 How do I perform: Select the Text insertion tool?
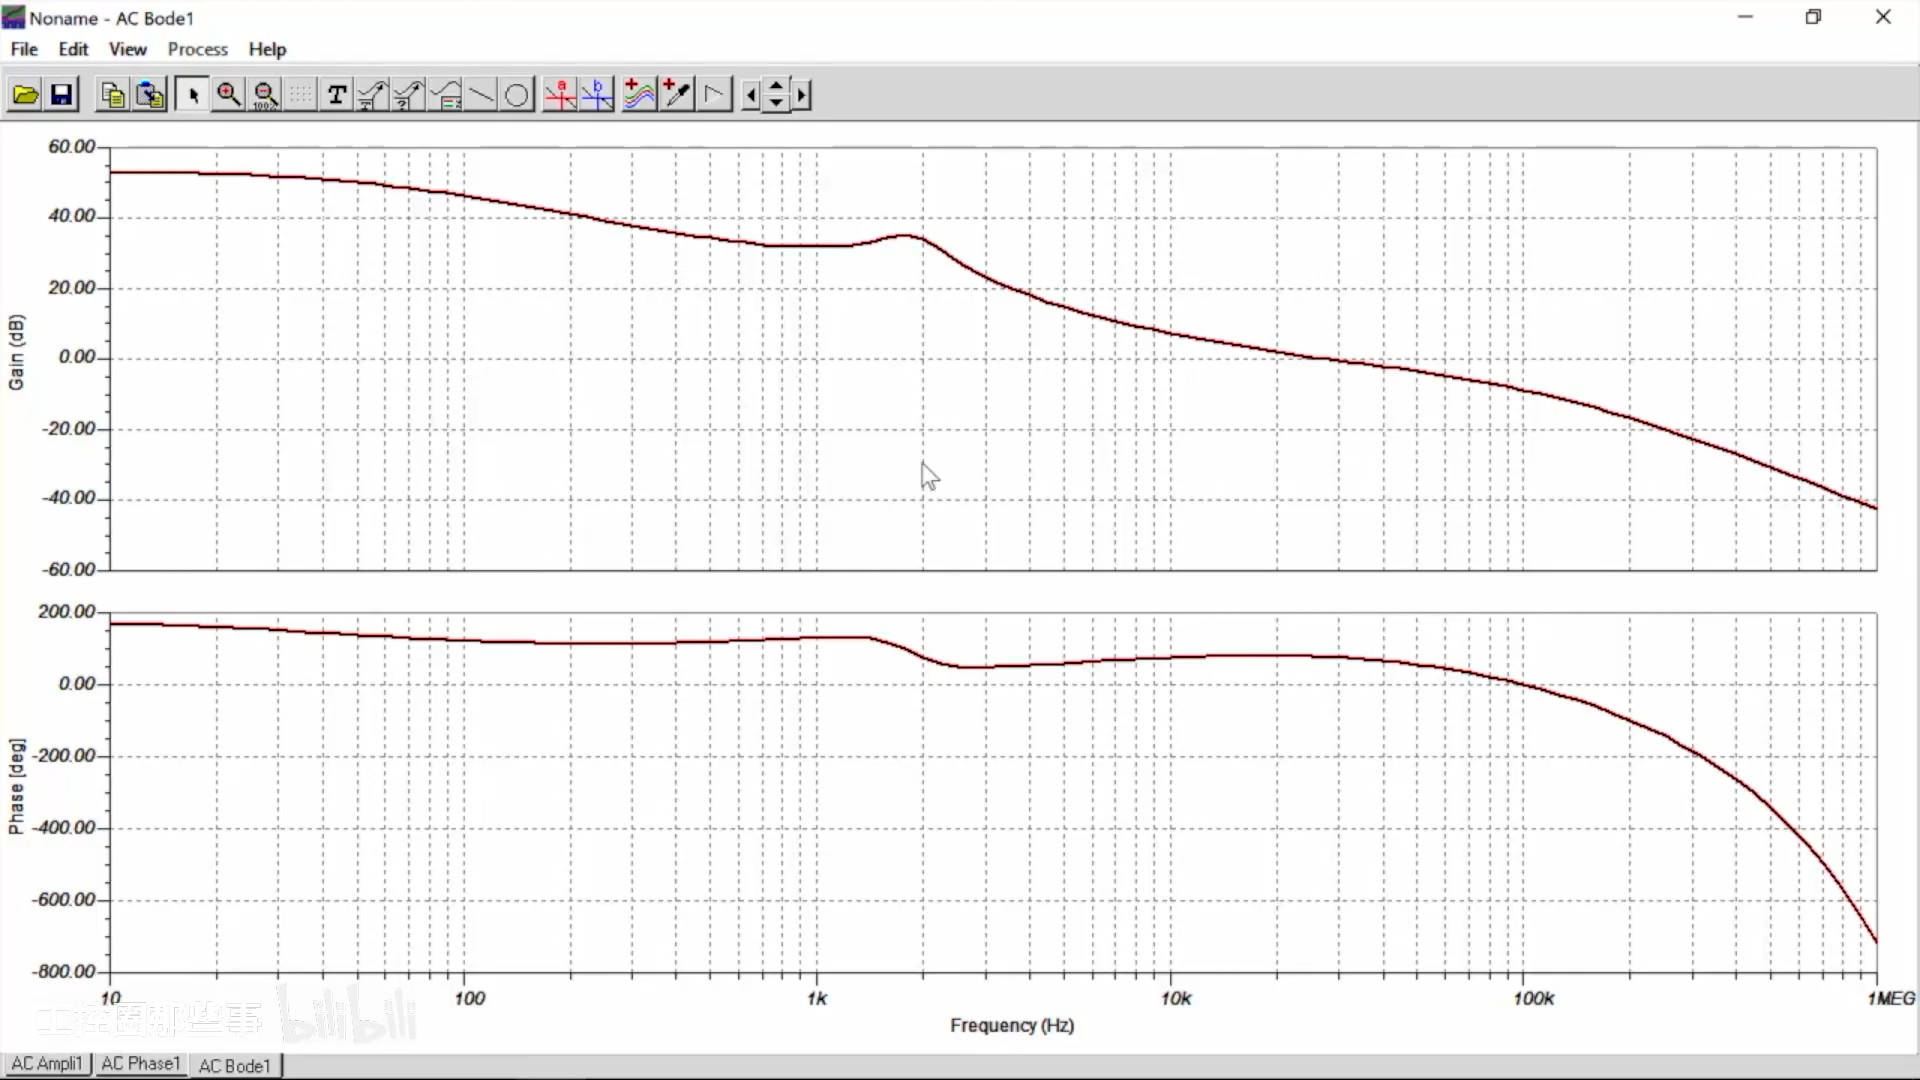pyautogui.click(x=337, y=95)
